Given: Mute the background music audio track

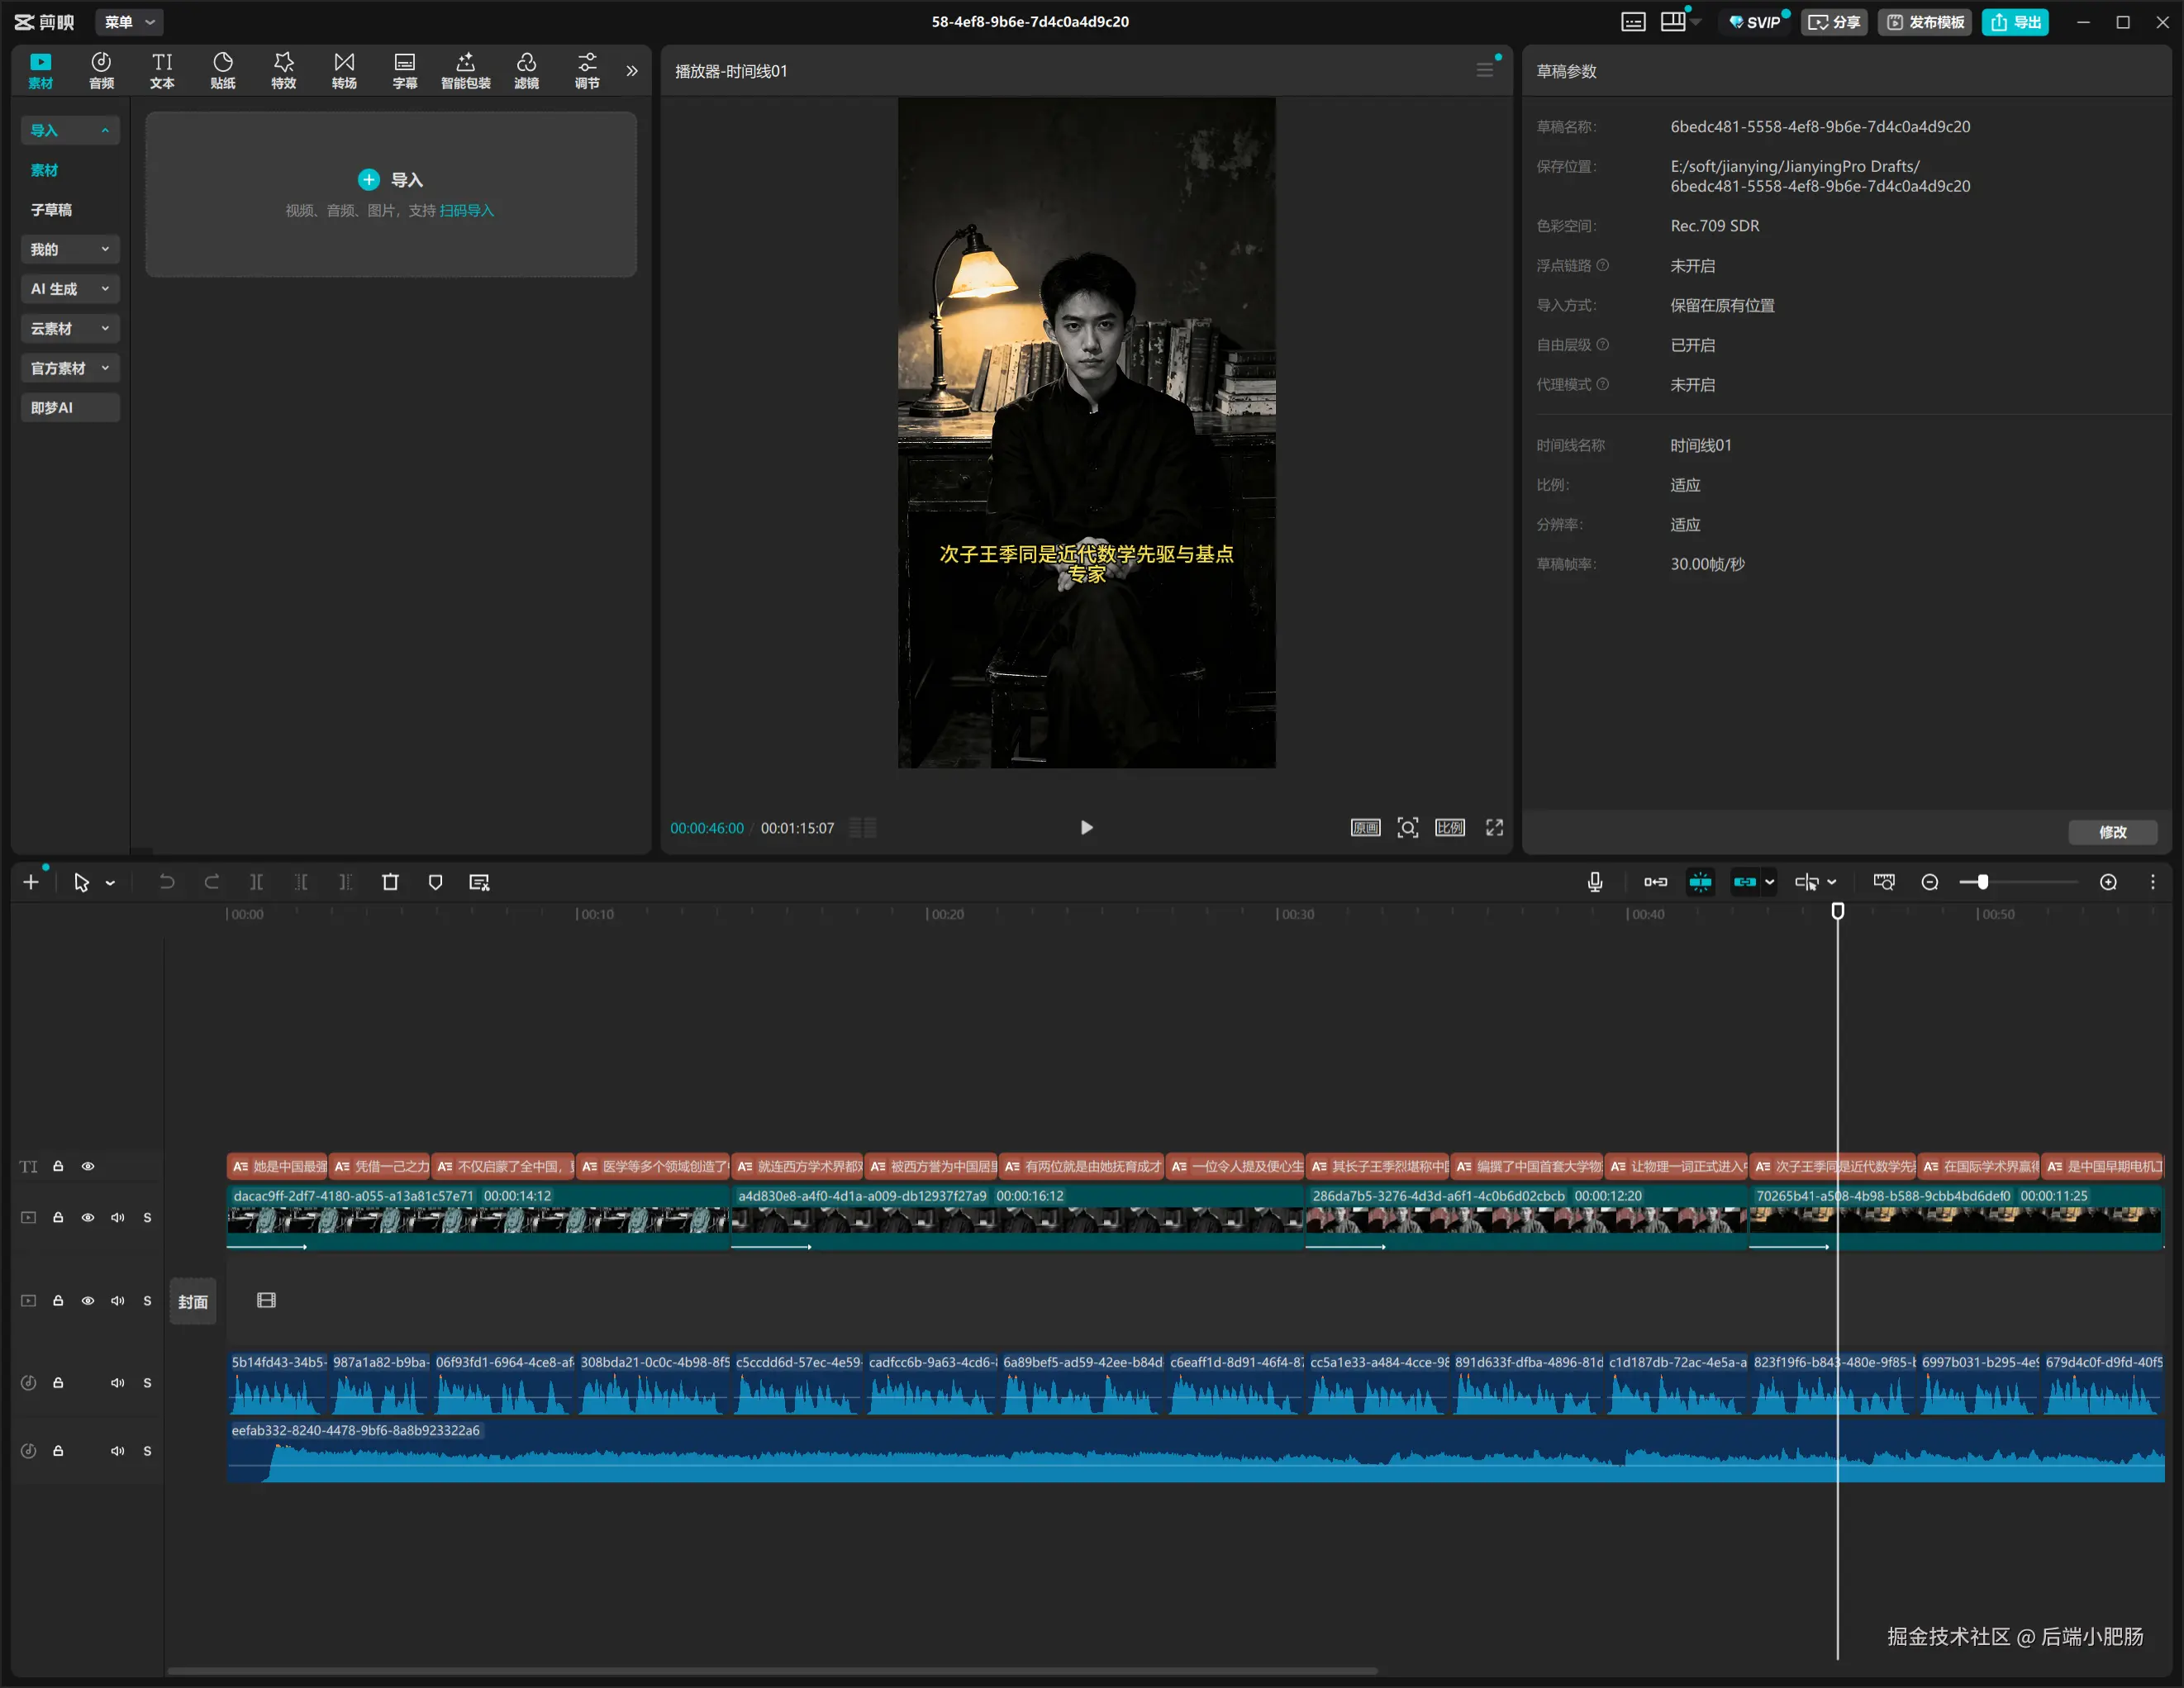Looking at the screenshot, I should [117, 1451].
